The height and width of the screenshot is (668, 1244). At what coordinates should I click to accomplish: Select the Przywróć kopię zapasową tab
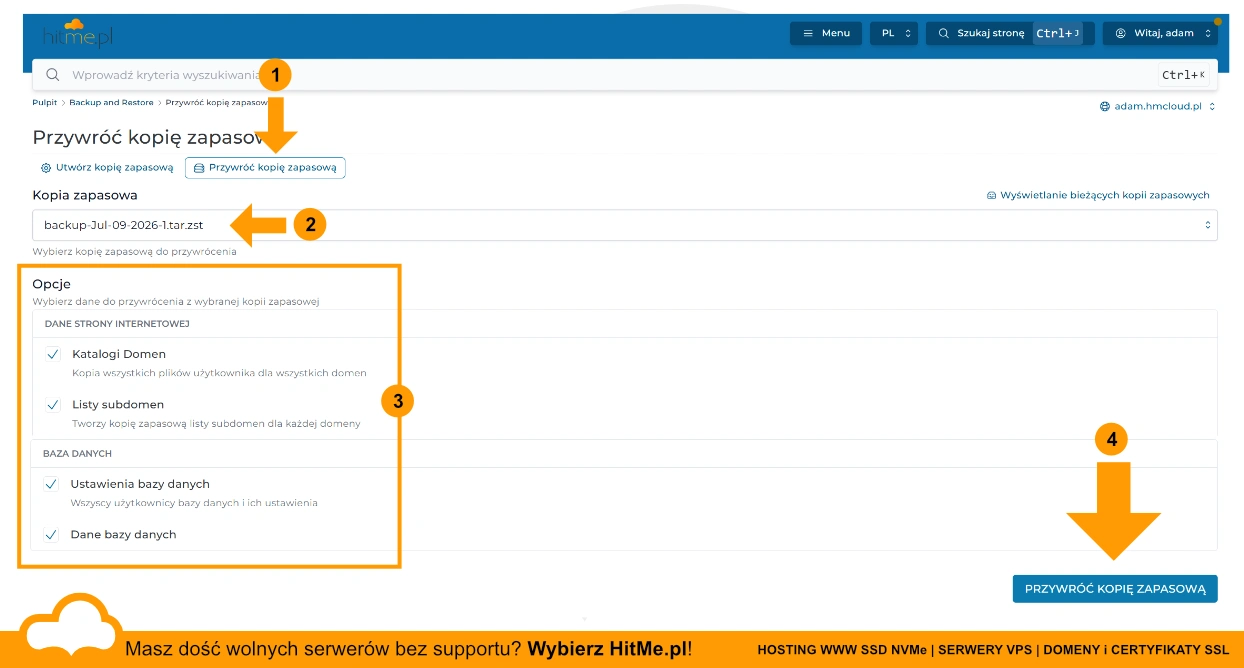(265, 168)
